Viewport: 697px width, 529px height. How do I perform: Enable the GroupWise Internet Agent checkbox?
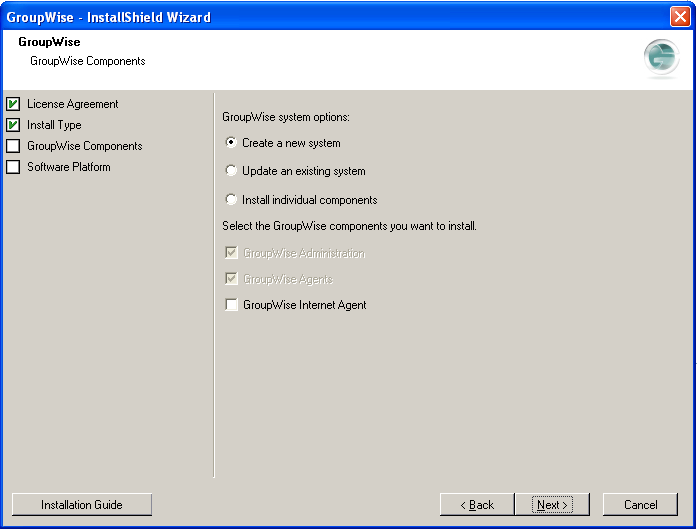point(231,305)
